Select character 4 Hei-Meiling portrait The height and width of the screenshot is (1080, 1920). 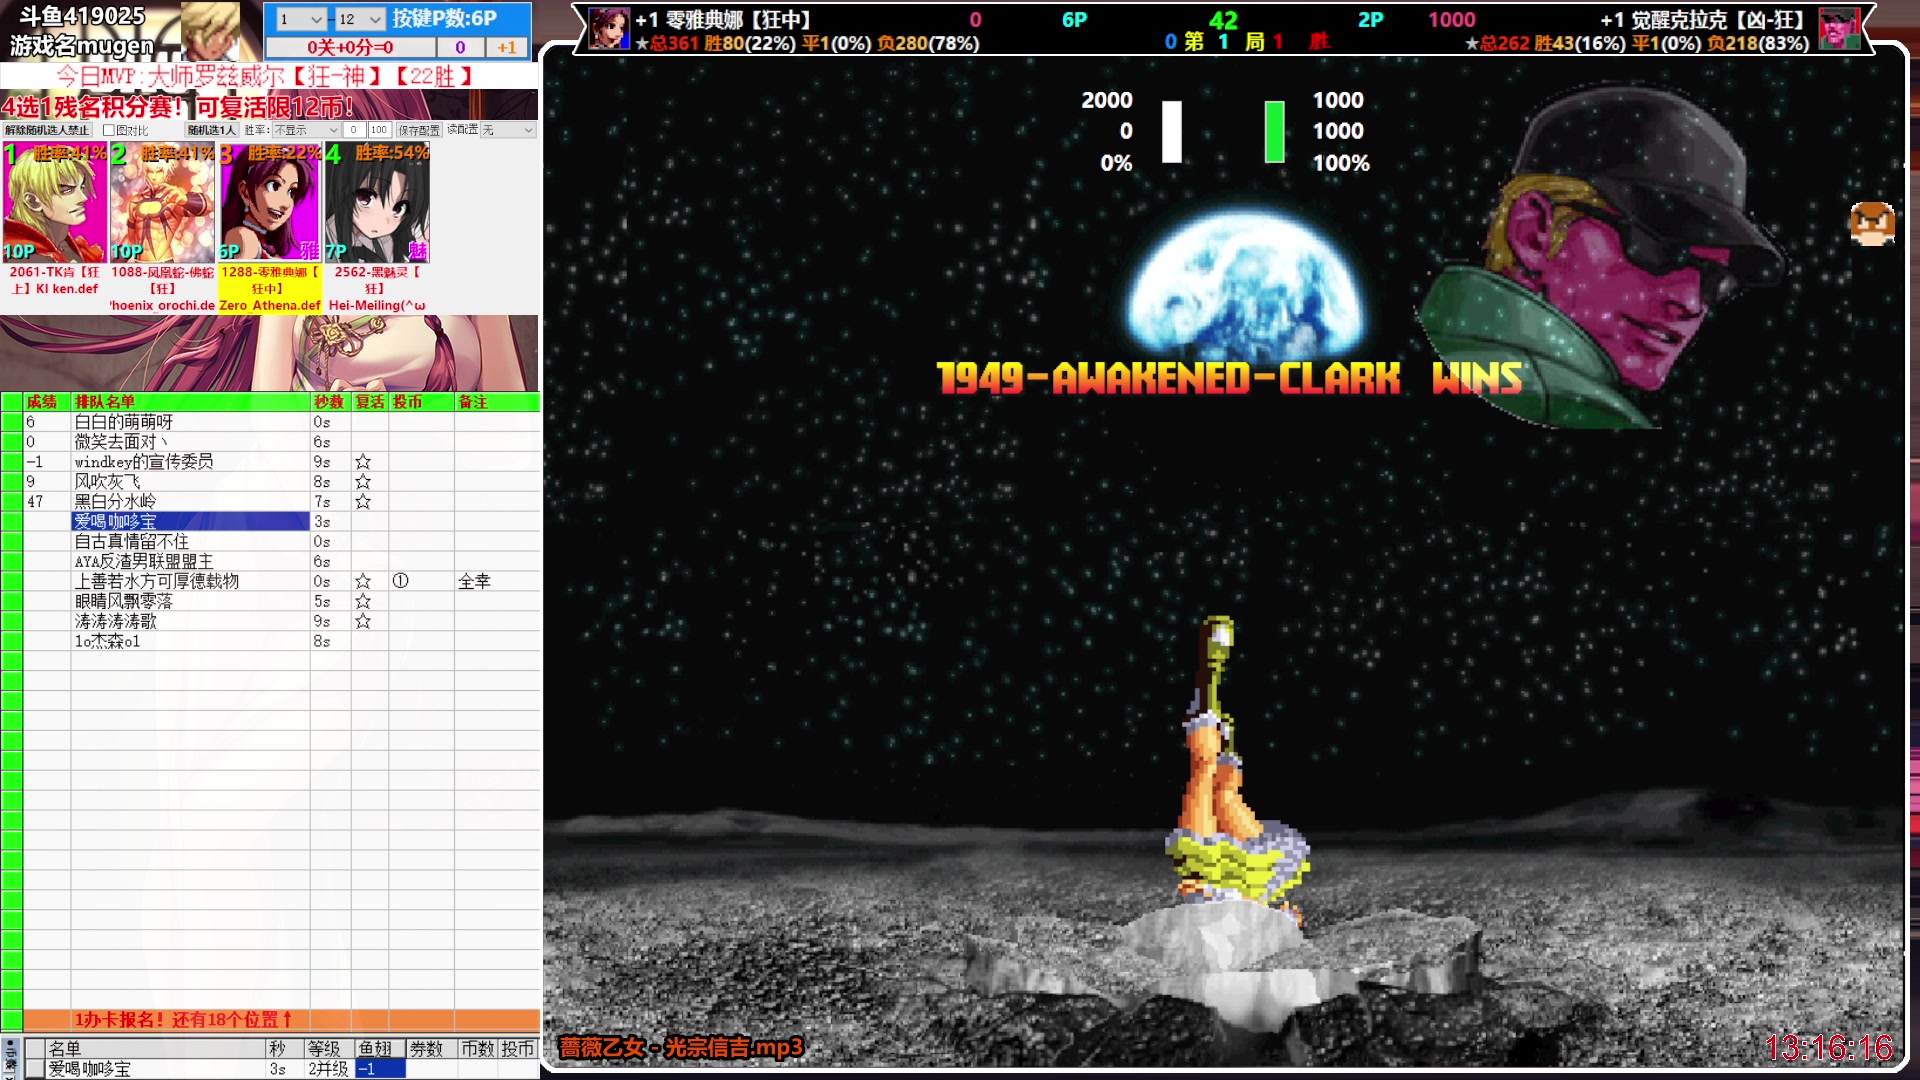[x=377, y=203]
